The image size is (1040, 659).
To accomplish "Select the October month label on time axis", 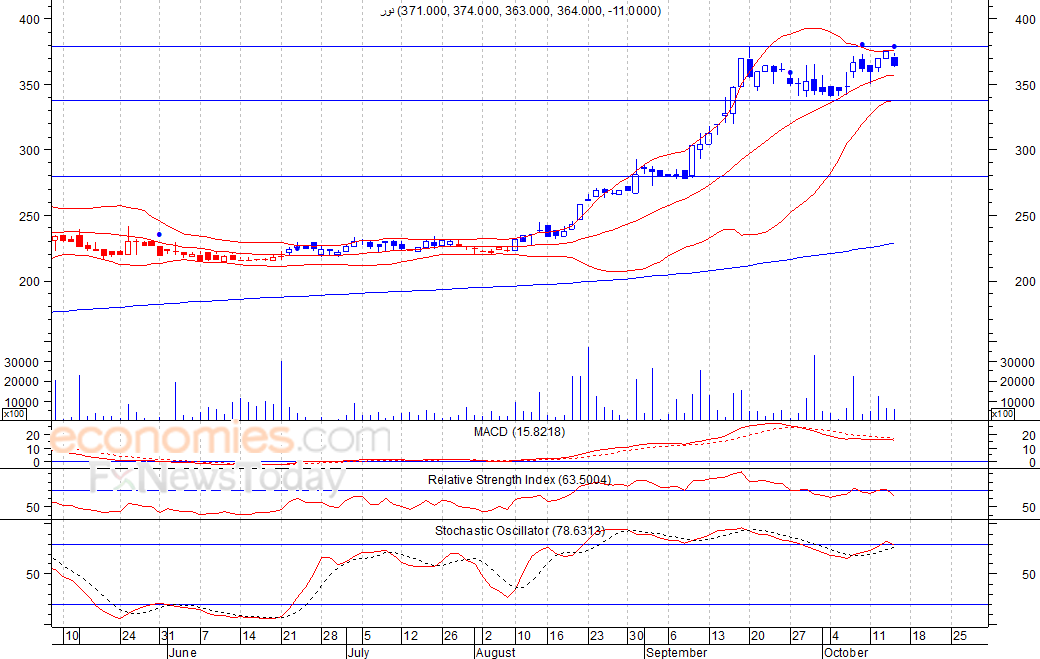I will (x=846, y=652).
